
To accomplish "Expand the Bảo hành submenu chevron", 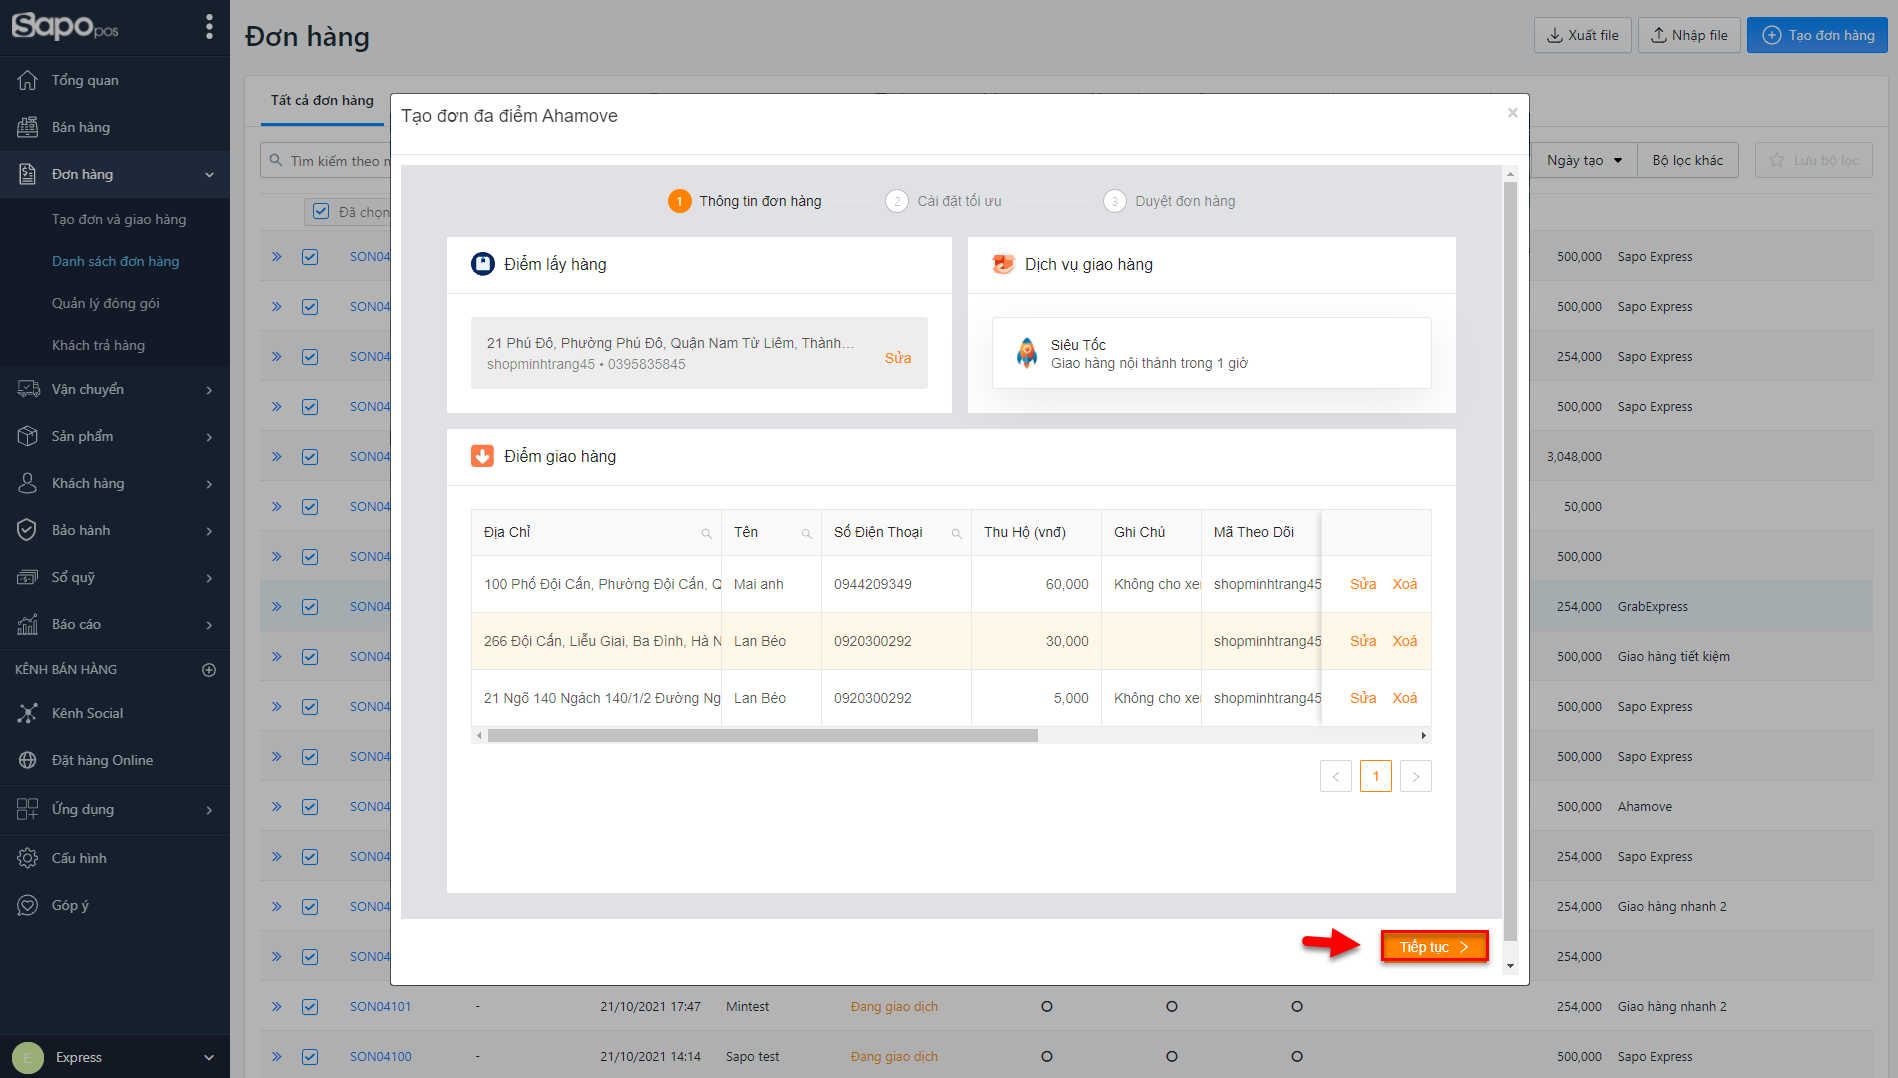I will [x=209, y=530].
